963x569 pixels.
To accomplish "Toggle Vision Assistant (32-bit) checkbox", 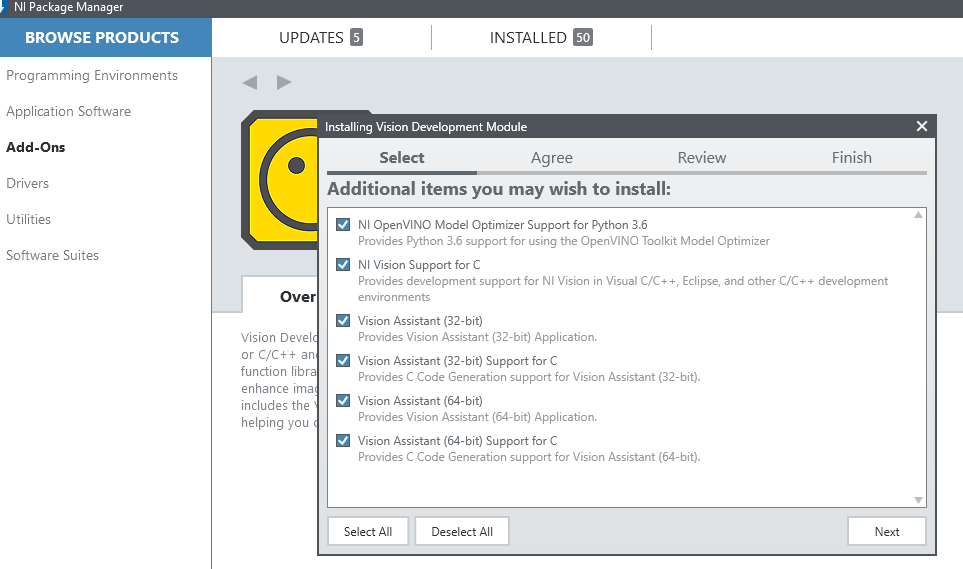I will pyautogui.click(x=343, y=321).
